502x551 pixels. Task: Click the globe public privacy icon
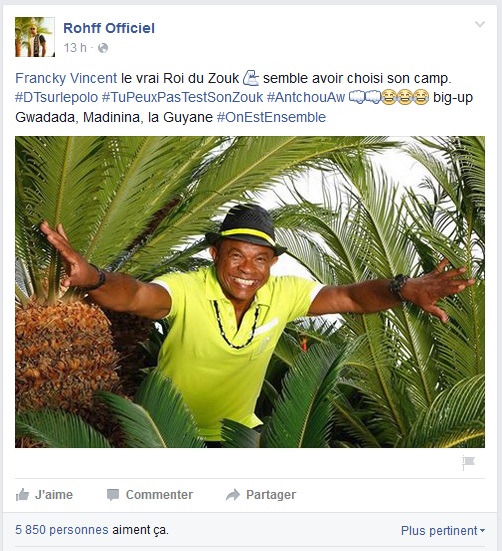point(103,48)
